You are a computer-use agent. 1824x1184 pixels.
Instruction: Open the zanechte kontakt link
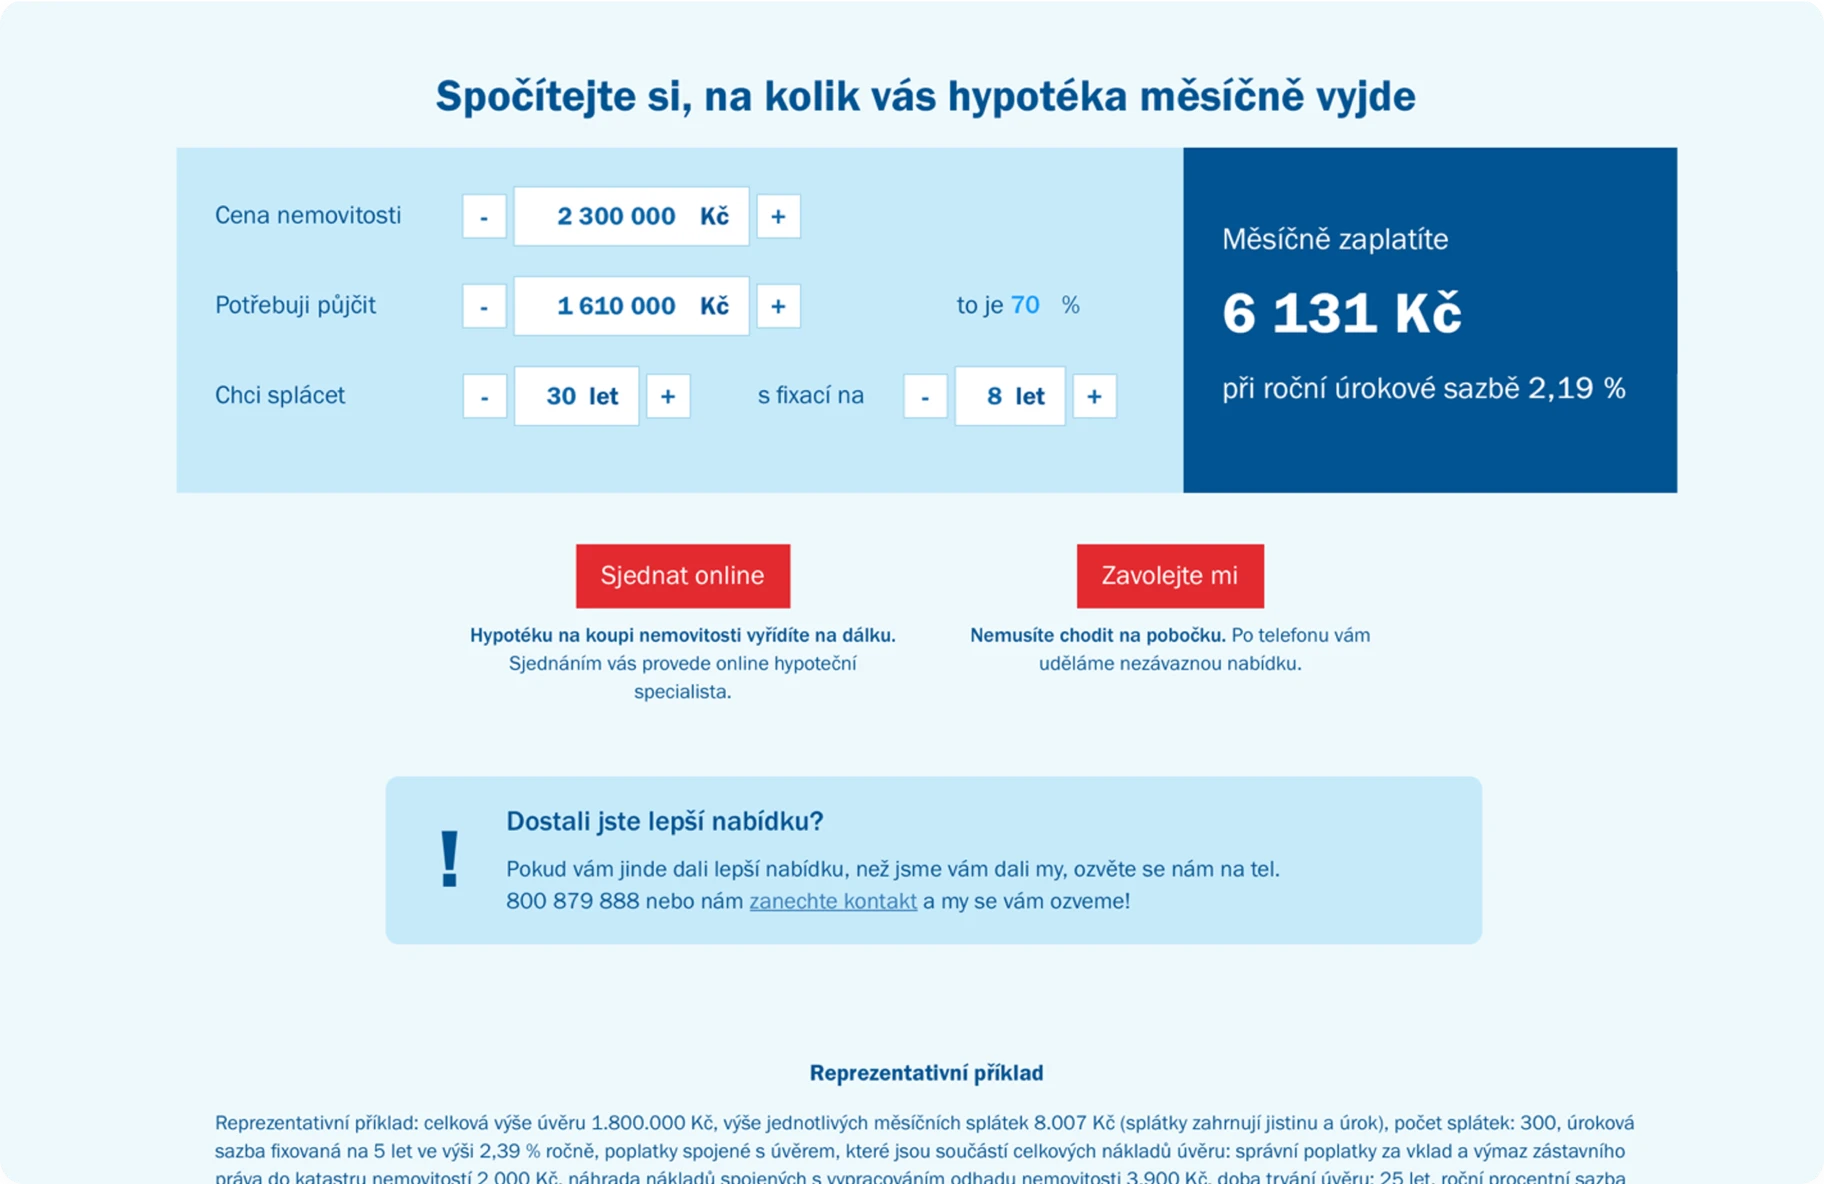pos(832,900)
